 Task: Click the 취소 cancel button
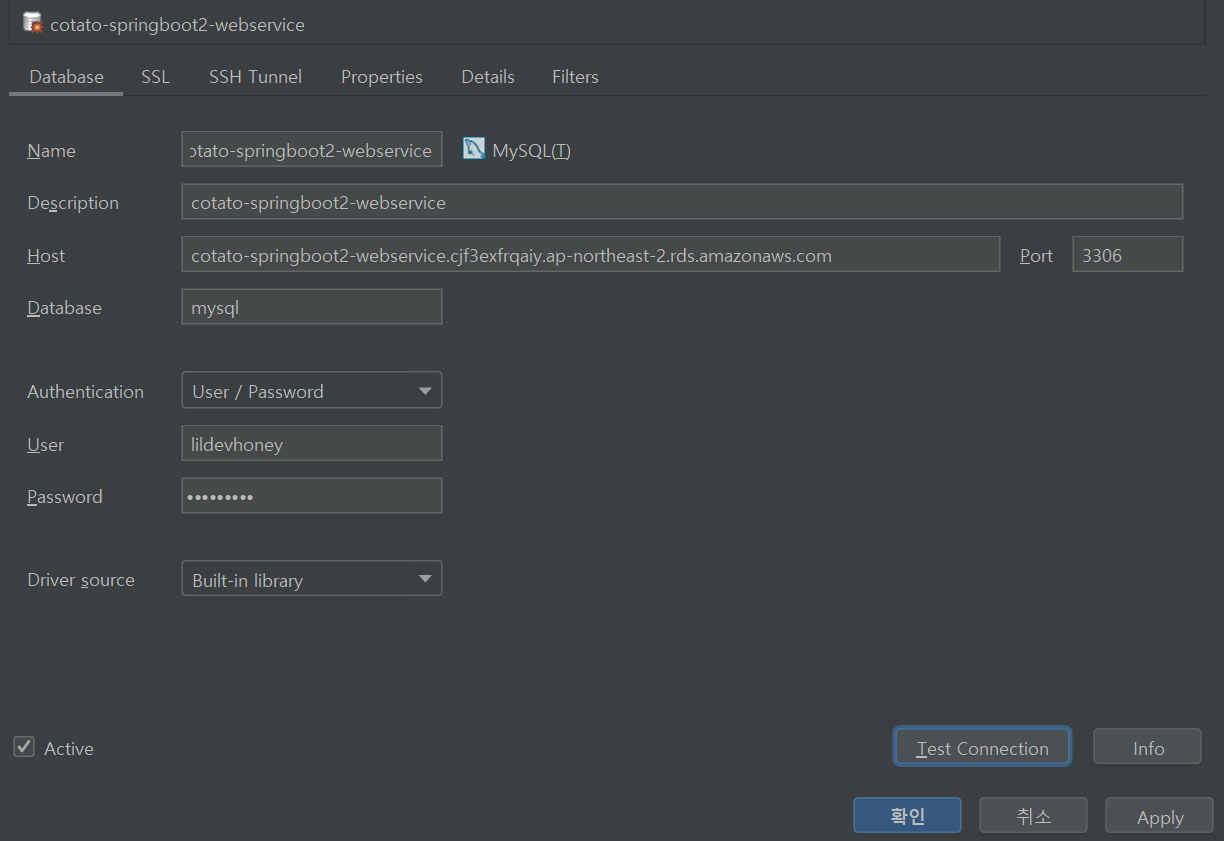[1033, 815]
